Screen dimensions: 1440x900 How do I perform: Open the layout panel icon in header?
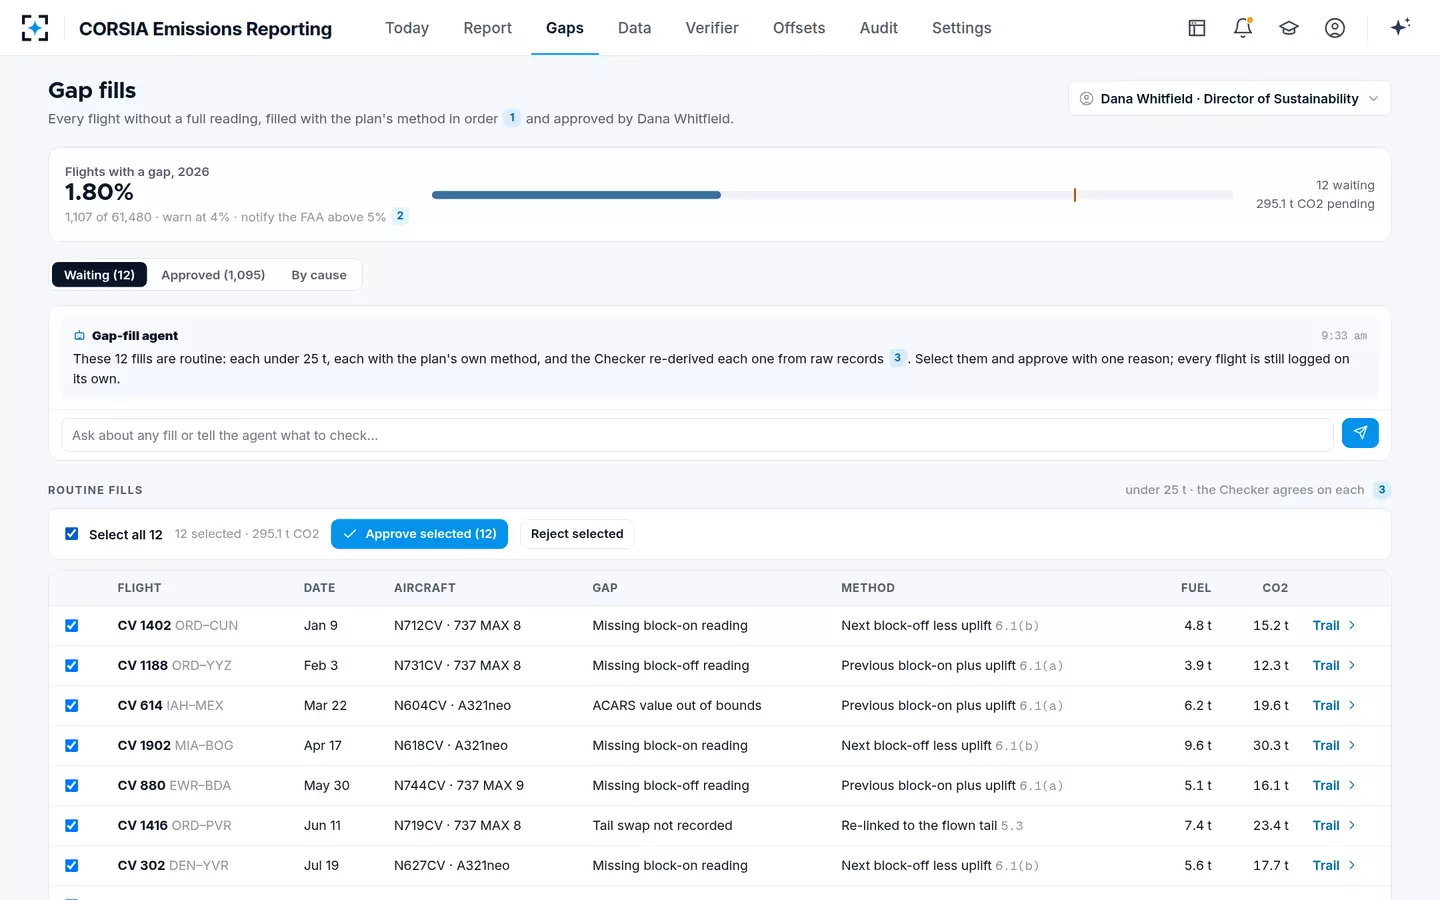tap(1197, 28)
